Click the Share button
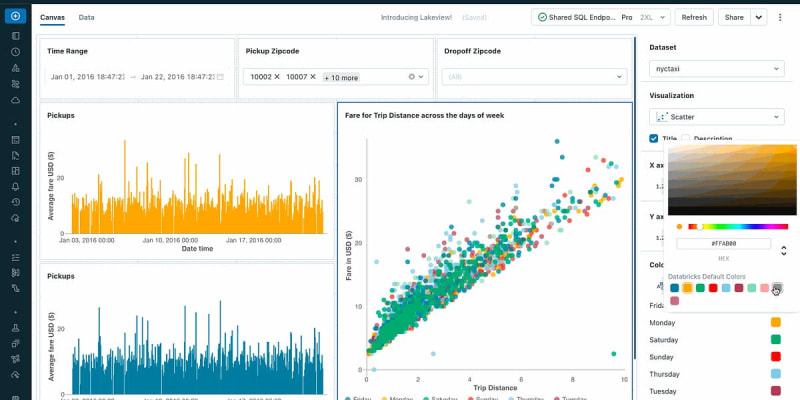The height and width of the screenshot is (400, 800). pos(734,17)
